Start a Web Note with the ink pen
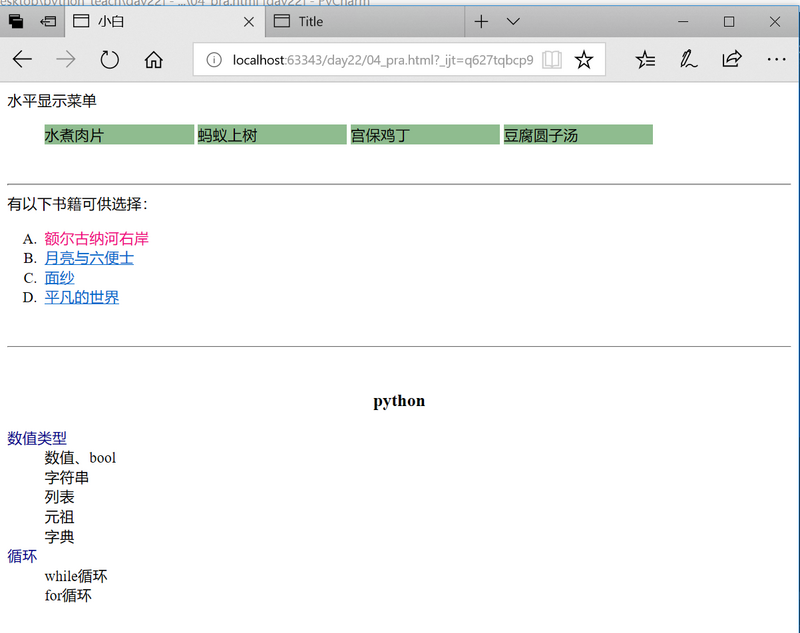 coord(688,60)
